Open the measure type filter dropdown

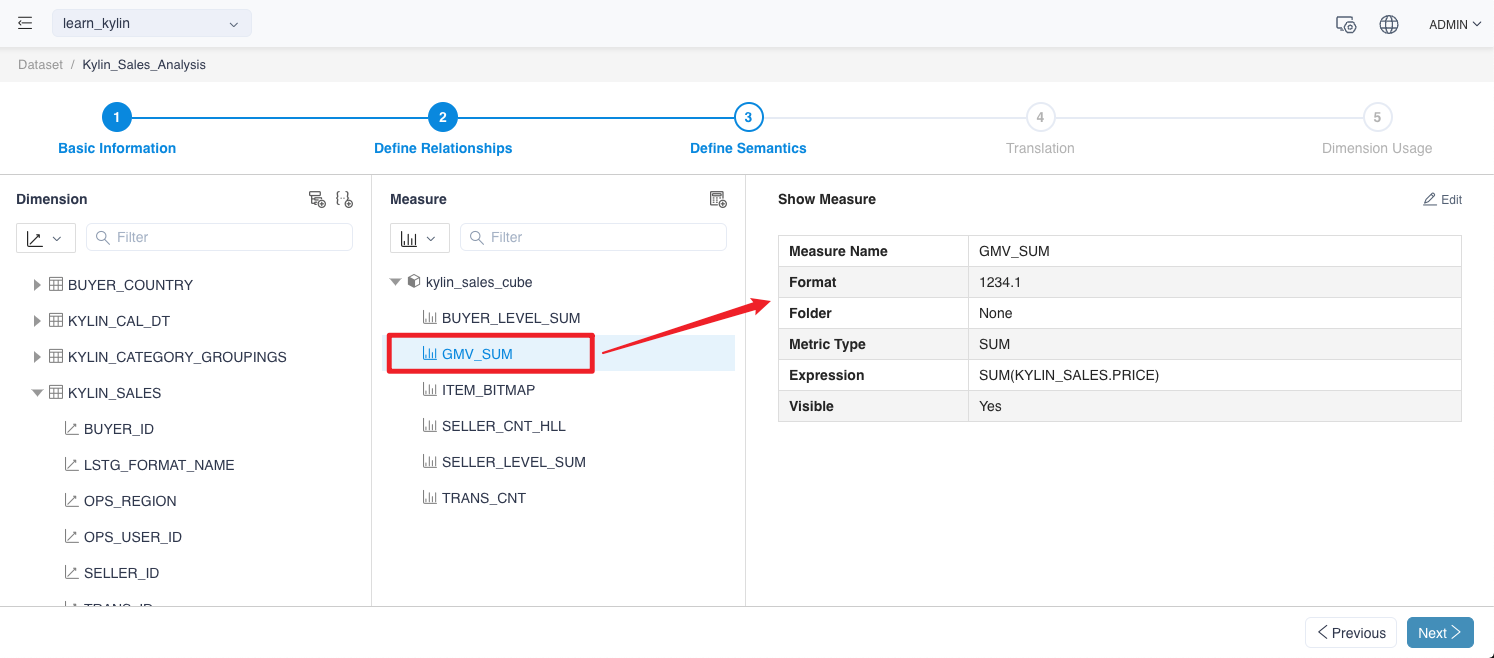[x=419, y=238]
